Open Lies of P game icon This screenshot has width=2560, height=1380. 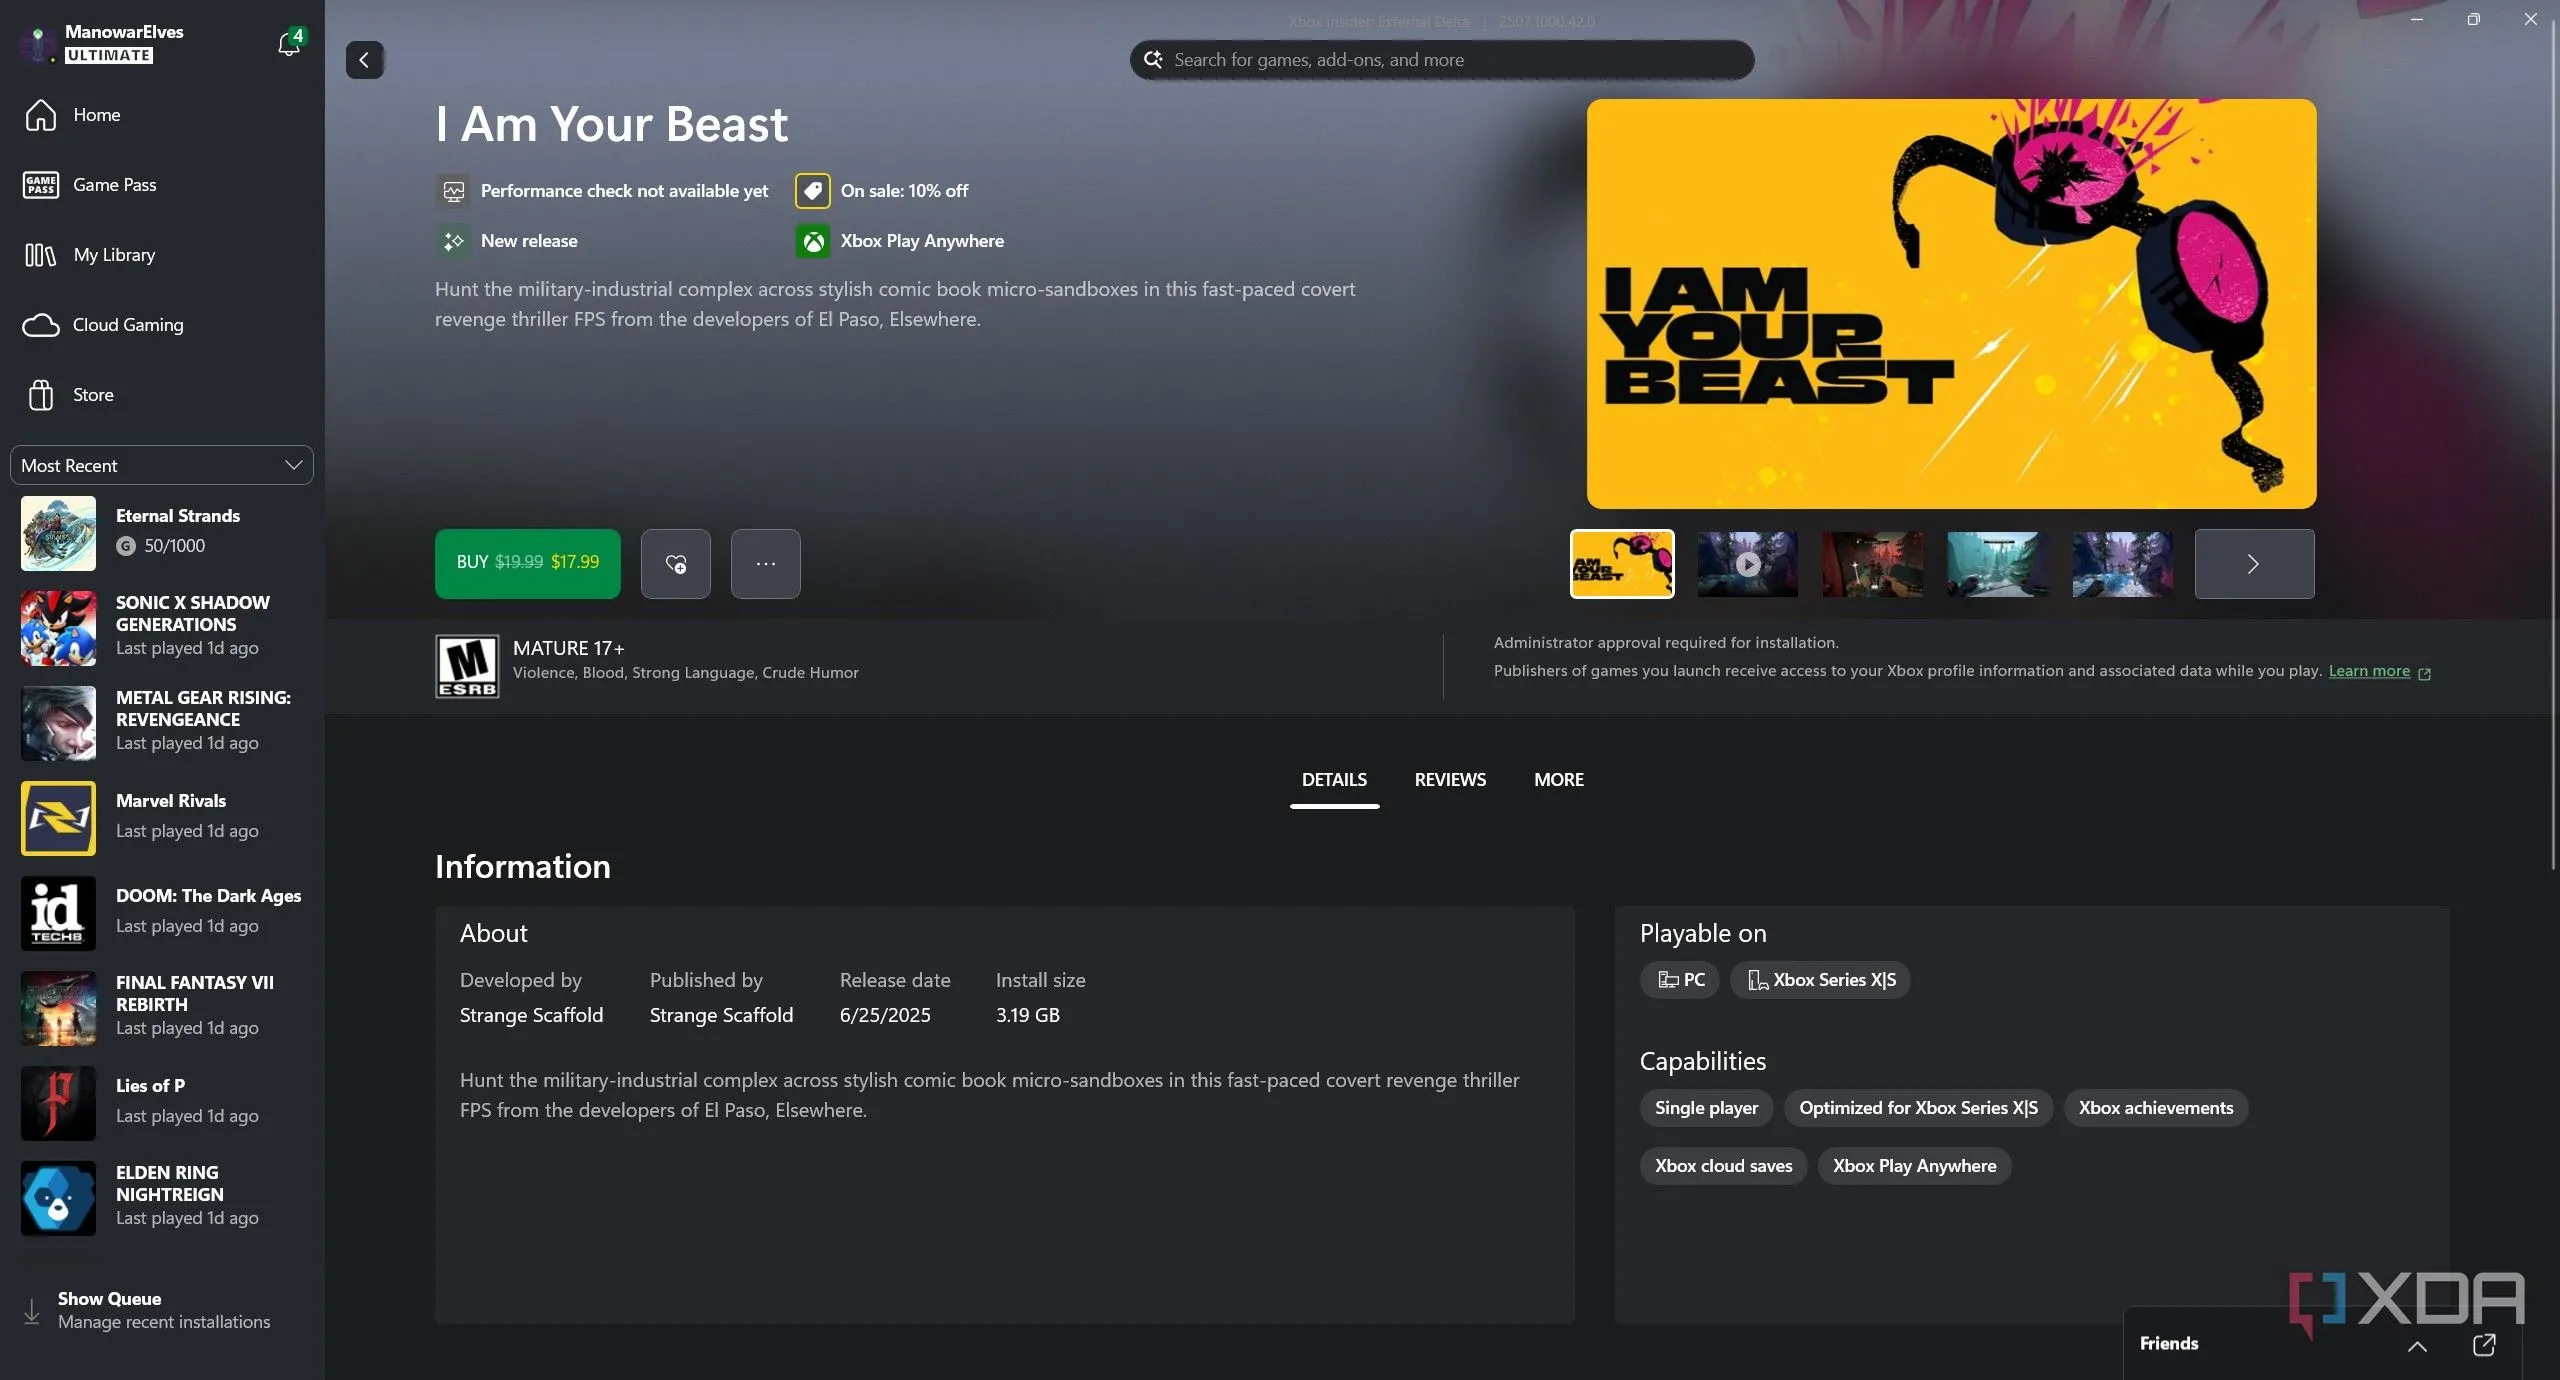click(58, 1104)
